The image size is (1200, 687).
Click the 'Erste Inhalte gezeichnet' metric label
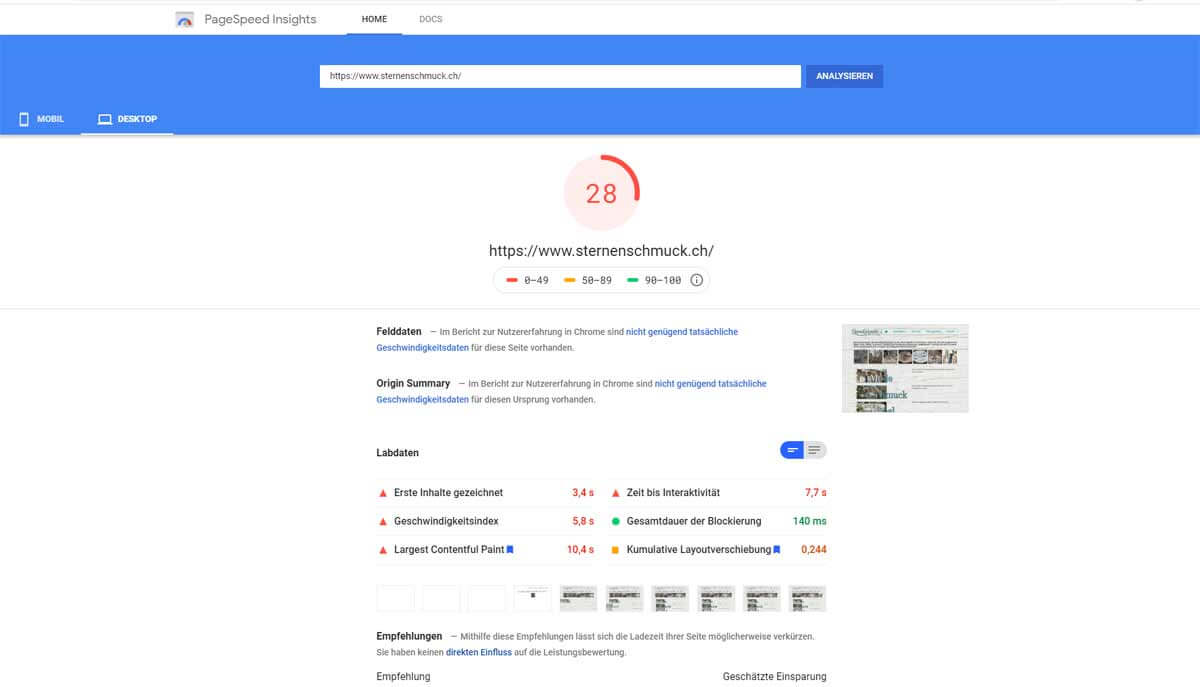[x=448, y=493]
